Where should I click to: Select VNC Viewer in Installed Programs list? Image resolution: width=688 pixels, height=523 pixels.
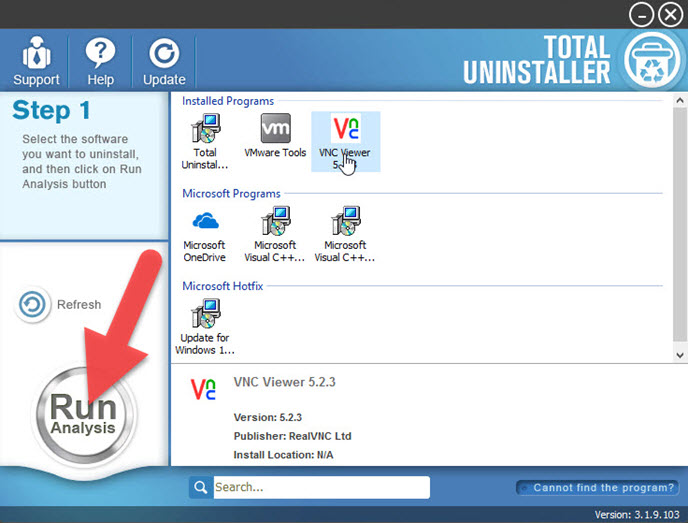click(x=345, y=142)
